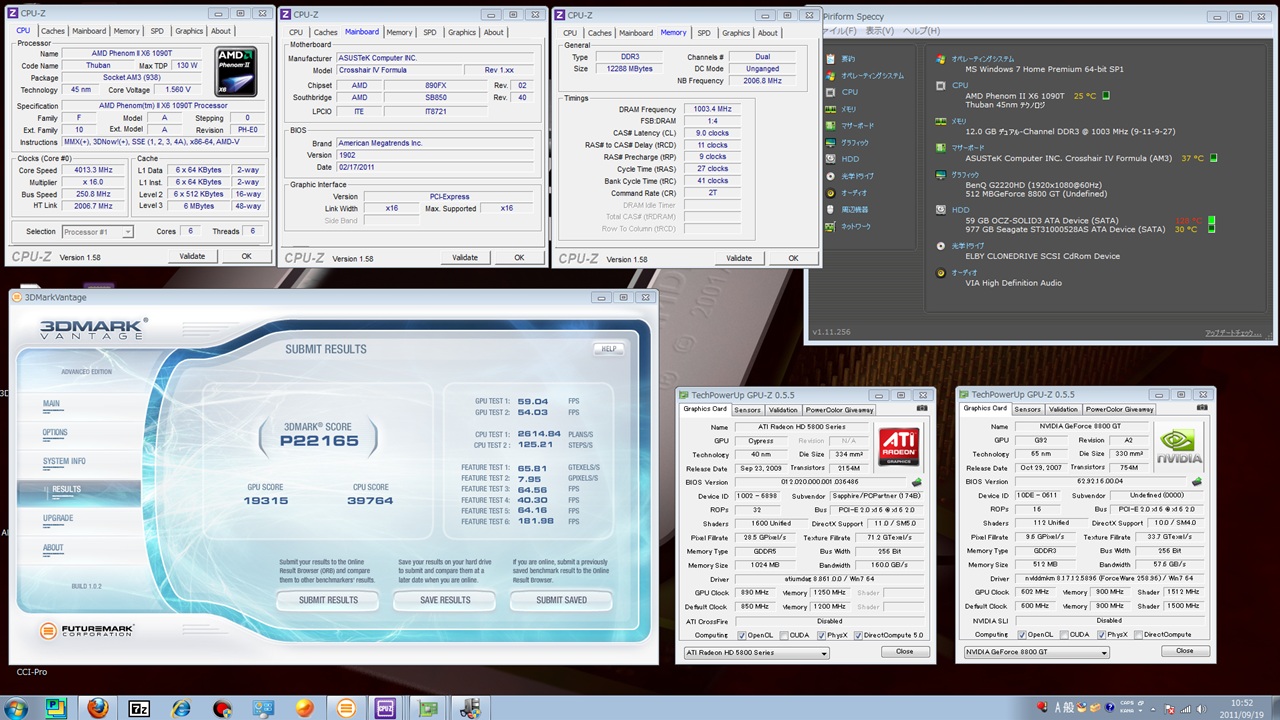Screen dimensions: 1280x720
Task: Select the Peripherals icon in Speccy sidebar
Action: 830,209
